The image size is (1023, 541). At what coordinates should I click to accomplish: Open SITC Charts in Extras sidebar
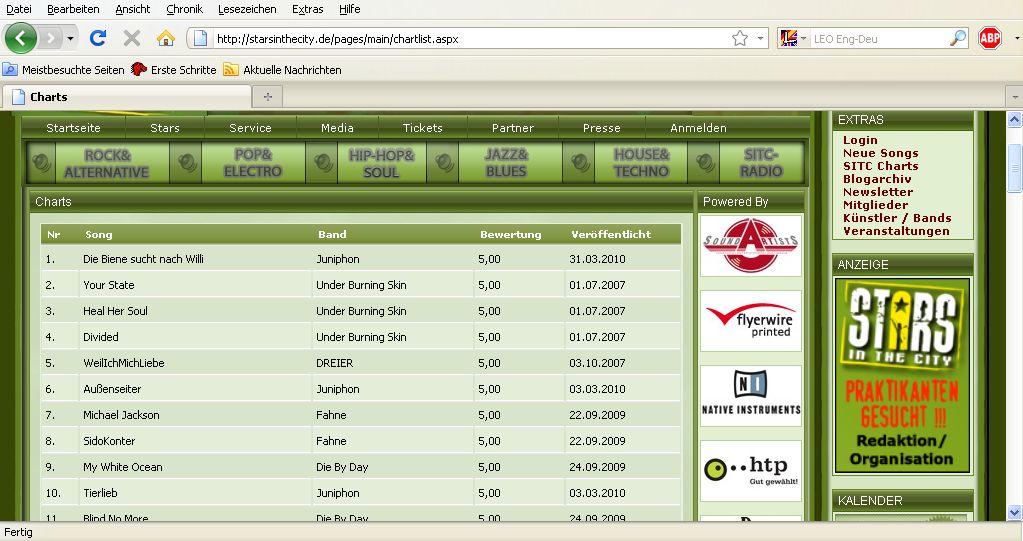880,166
